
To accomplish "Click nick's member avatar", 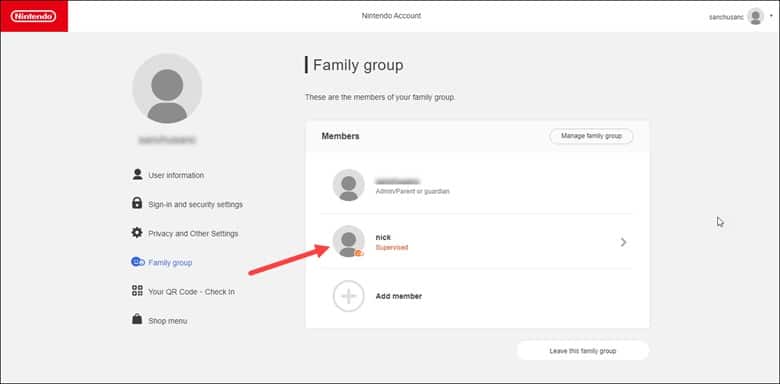I will (349, 241).
